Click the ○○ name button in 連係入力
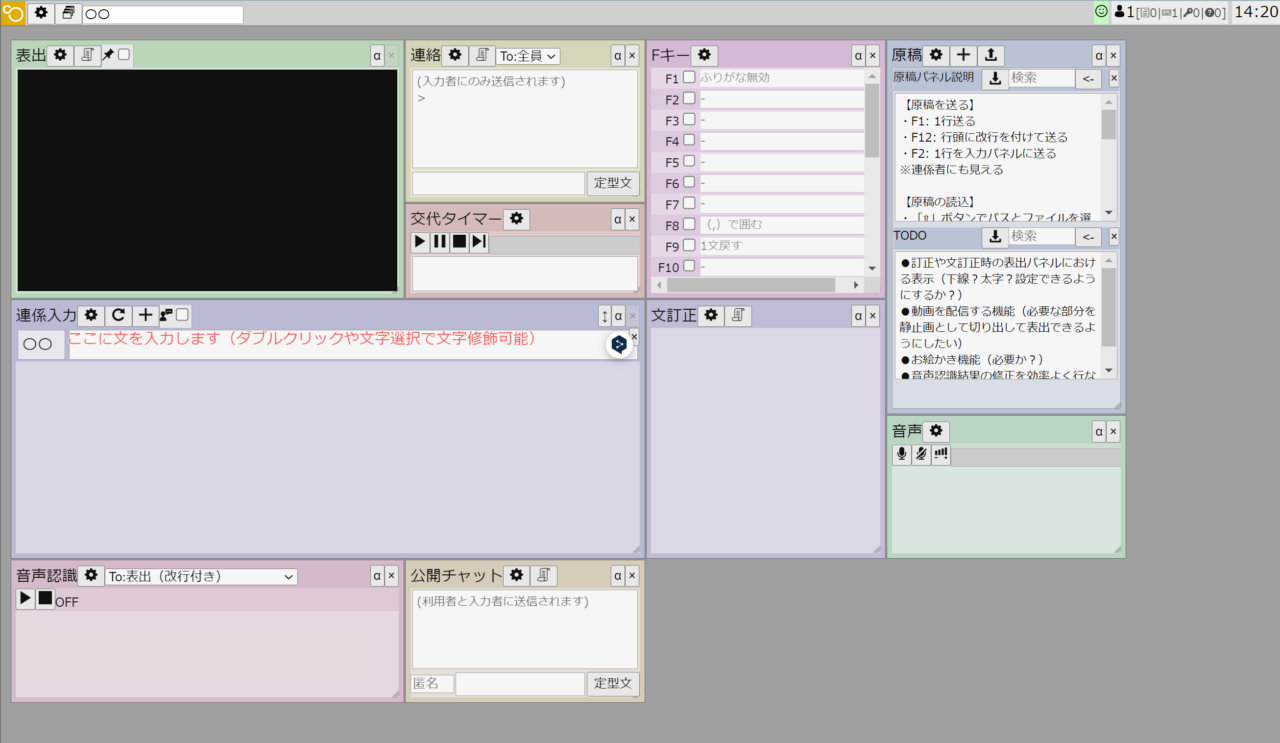The height and width of the screenshot is (743, 1280). [41, 344]
